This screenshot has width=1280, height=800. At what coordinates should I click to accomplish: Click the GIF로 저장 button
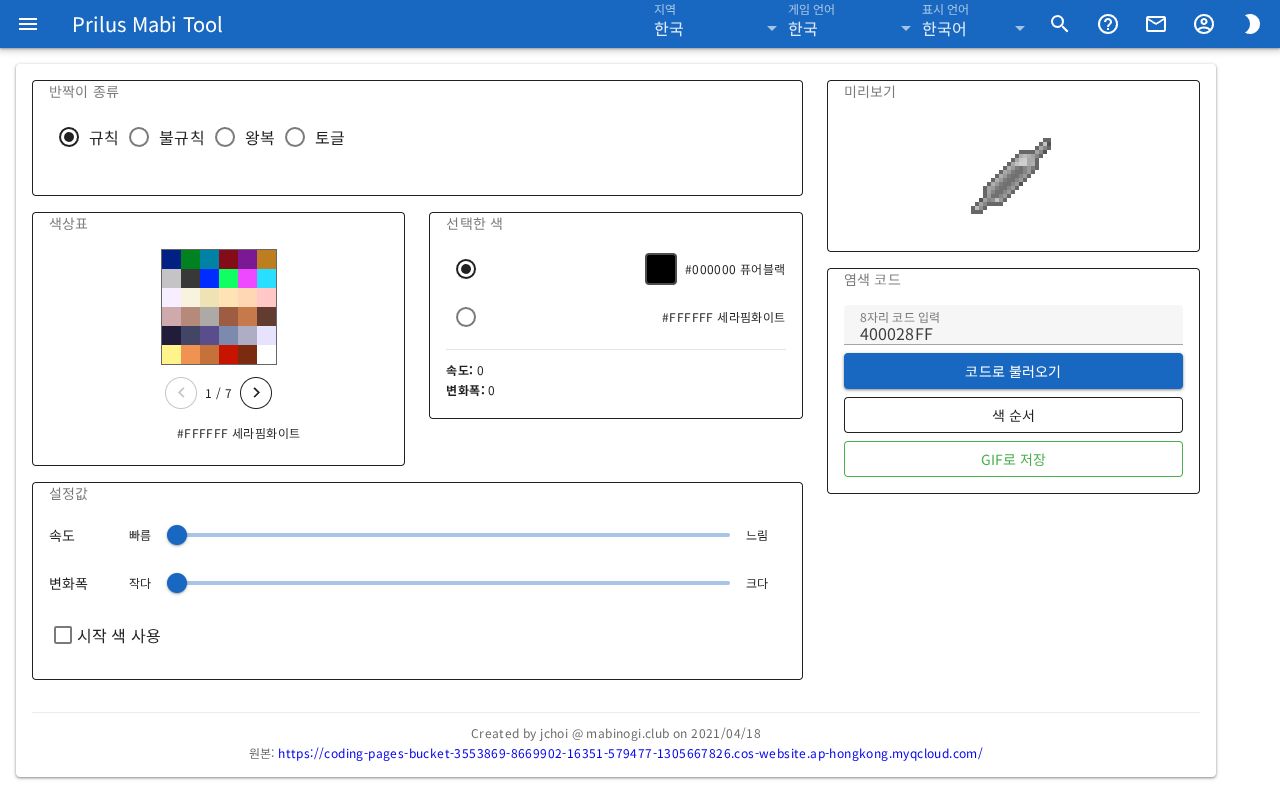(x=1013, y=459)
